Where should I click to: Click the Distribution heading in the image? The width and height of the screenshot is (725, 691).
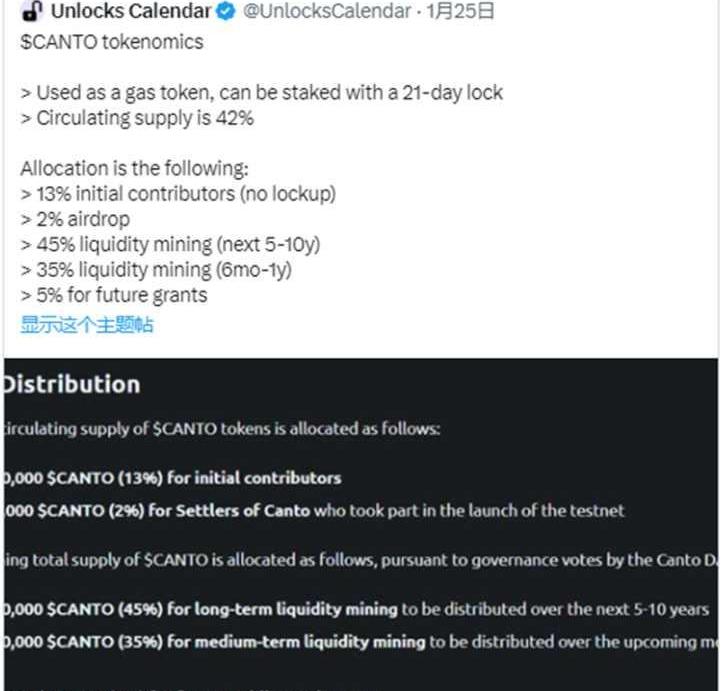coord(72,385)
